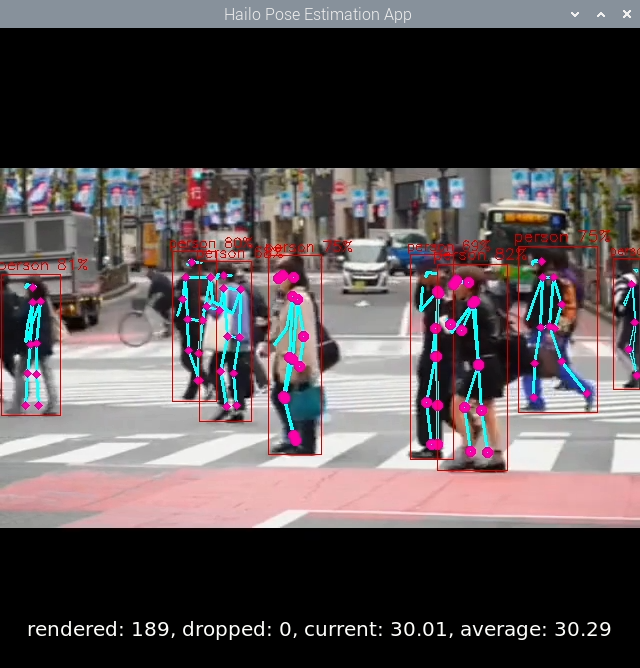Close the Hailo Pose Estimation App window

pyautogui.click(x=627, y=14)
